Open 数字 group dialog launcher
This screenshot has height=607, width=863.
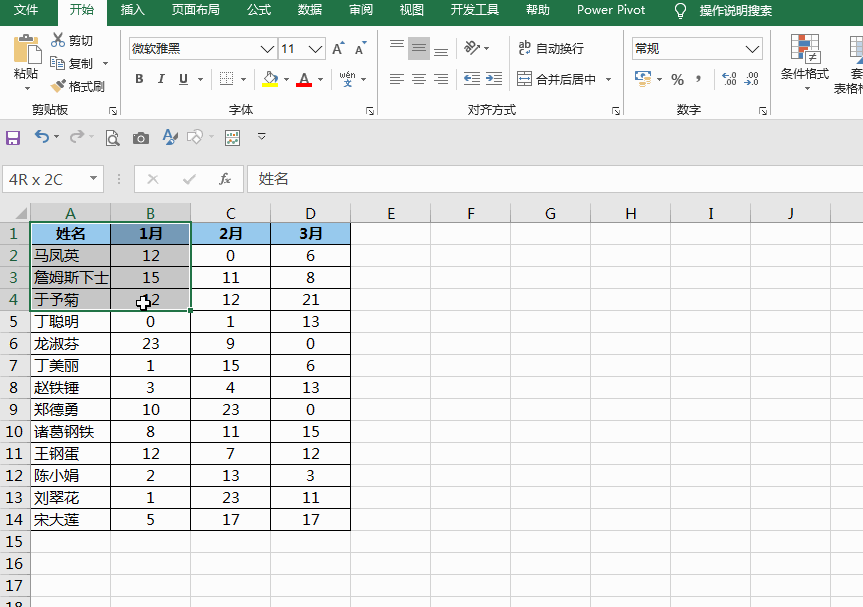(x=763, y=111)
